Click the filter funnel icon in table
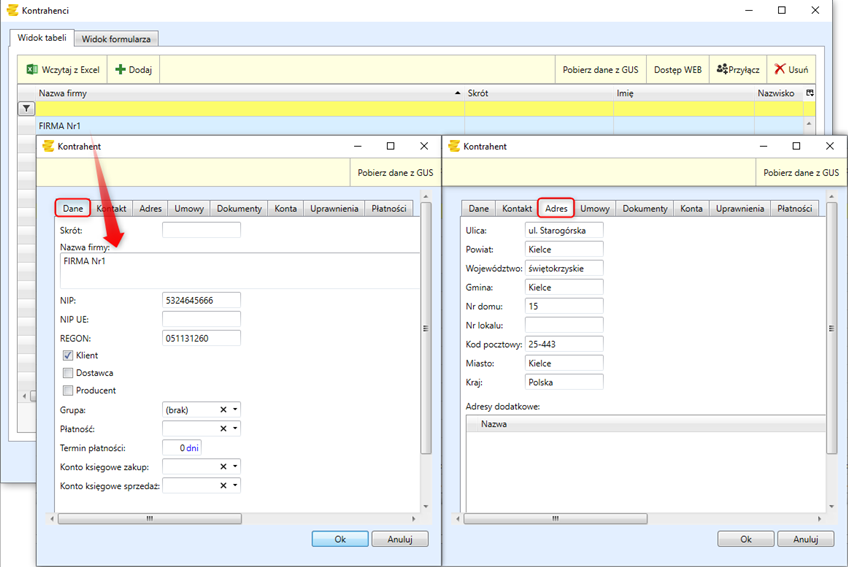 tap(26, 108)
